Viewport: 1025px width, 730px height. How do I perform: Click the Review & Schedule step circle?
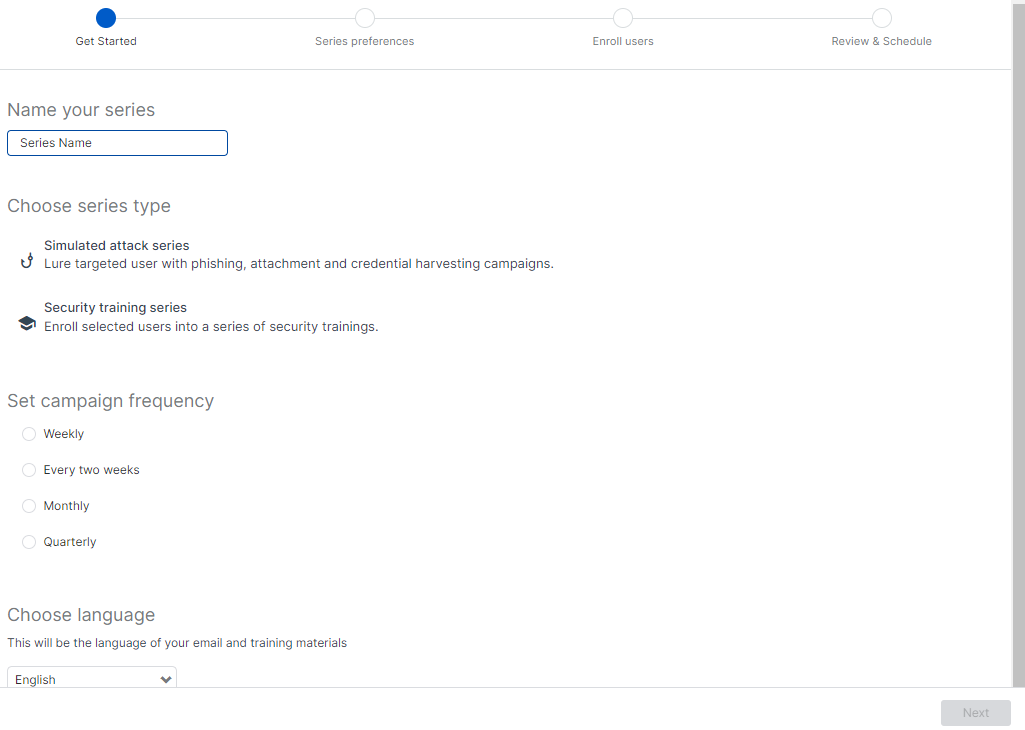tap(881, 18)
